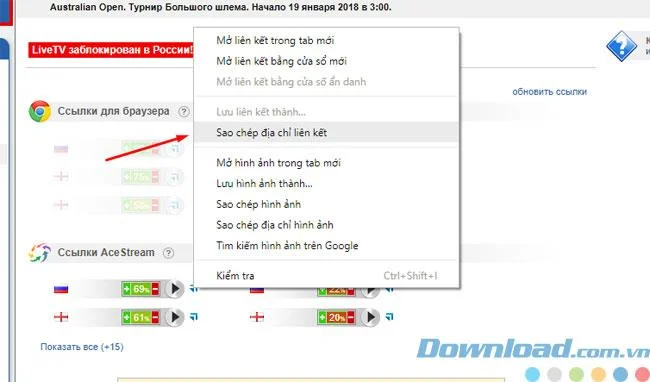Click the "обновить ссылки" refresh link

click(549, 92)
